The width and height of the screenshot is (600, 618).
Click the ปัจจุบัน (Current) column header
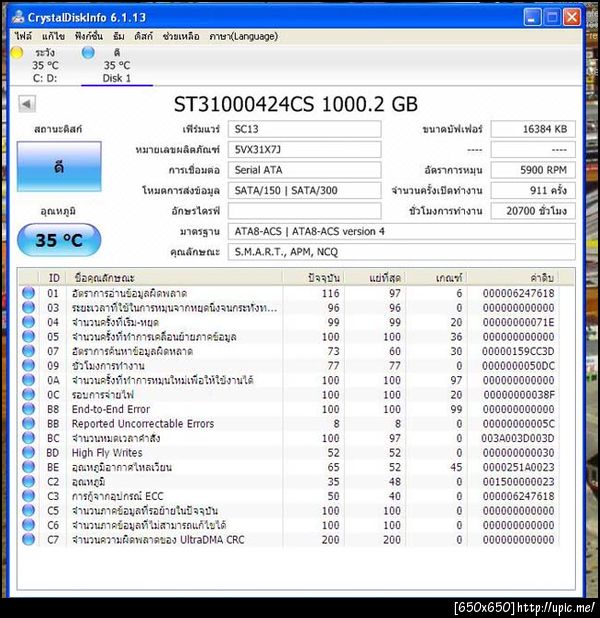pyautogui.click(x=313, y=278)
